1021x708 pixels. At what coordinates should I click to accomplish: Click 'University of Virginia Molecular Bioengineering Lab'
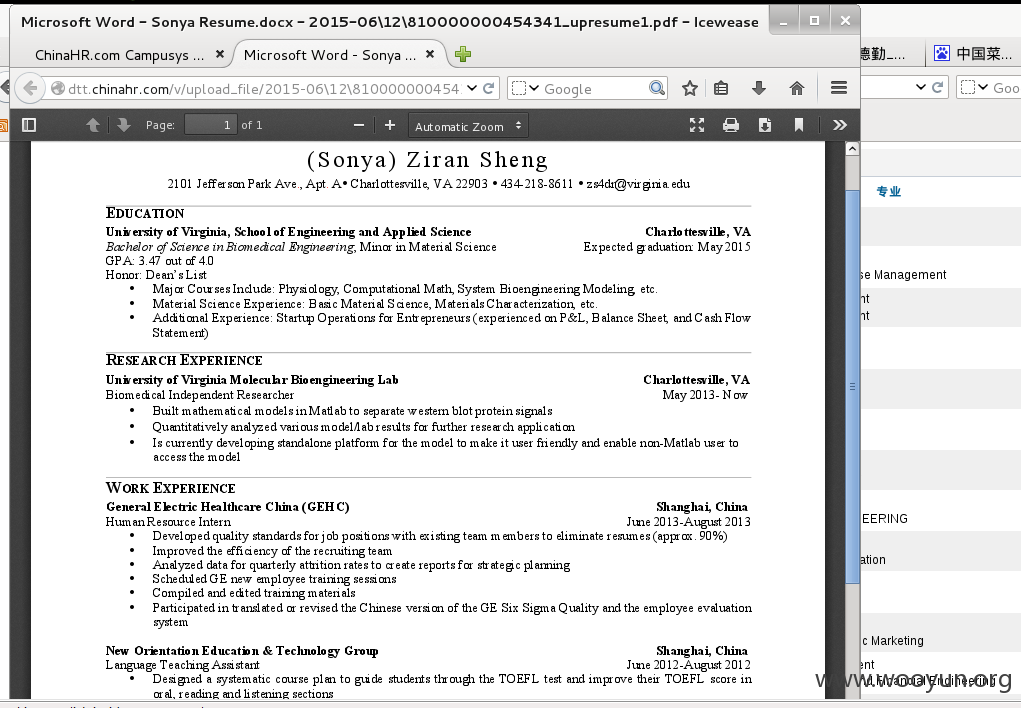[x=252, y=380]
